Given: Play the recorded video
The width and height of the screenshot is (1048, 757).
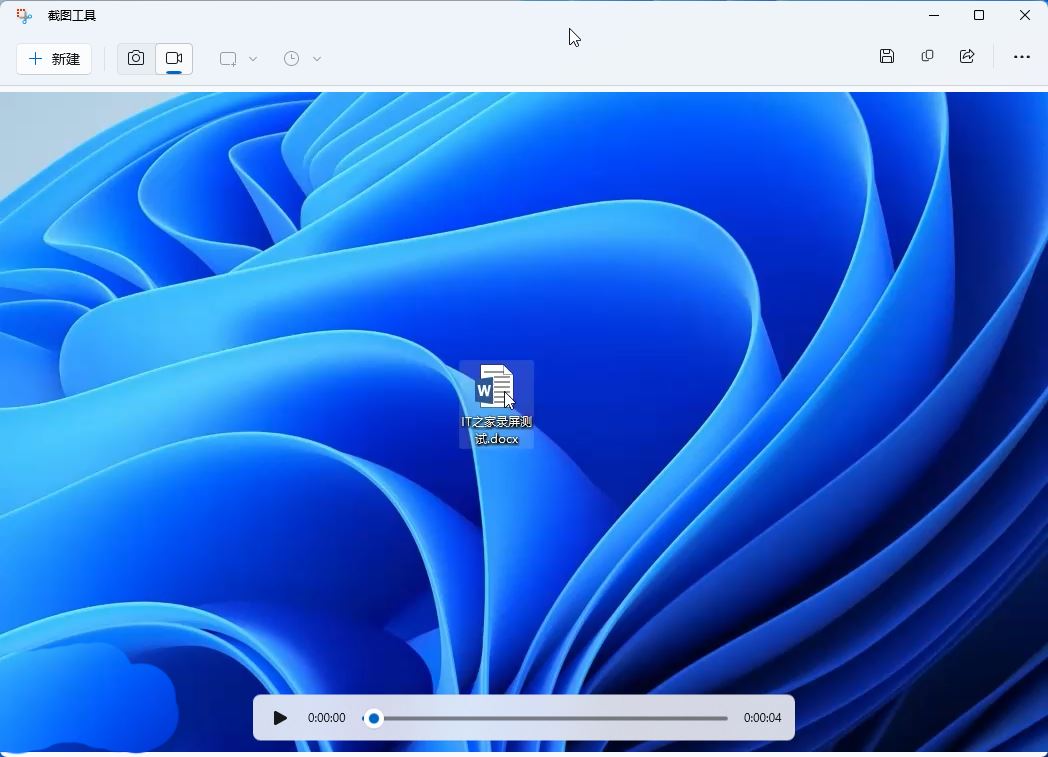Looking at the screenshot, I should [280, 718].
